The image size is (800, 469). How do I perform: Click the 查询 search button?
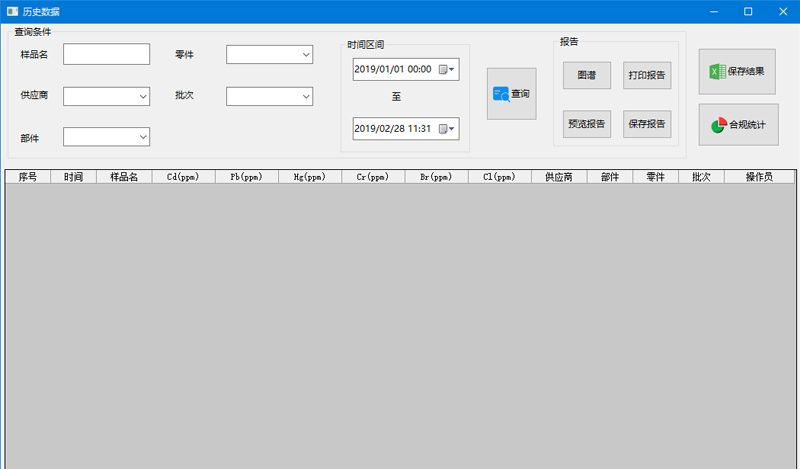(x=511, y=94)
